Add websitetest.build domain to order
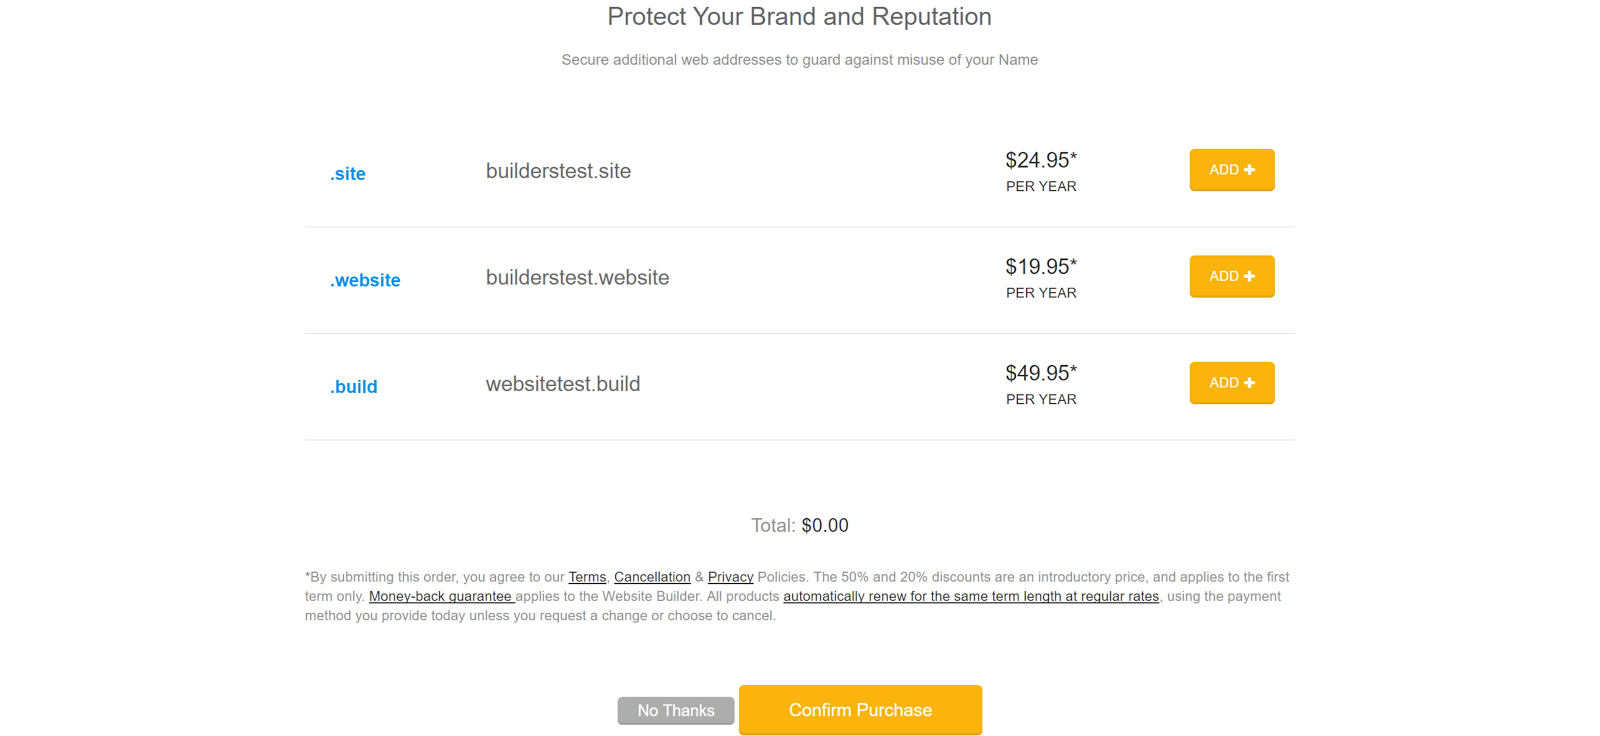Viewport: 1600px width, 736px height. pyautogui.click(x=1232, y=383)
